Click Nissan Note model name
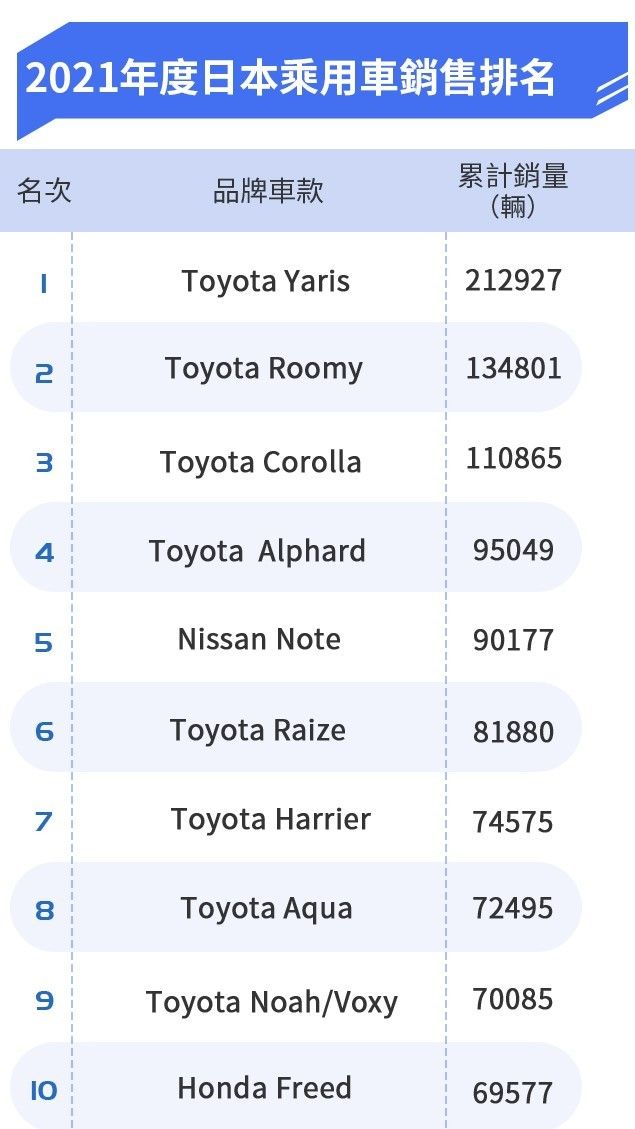635x1129 pixels. (259, 639)
